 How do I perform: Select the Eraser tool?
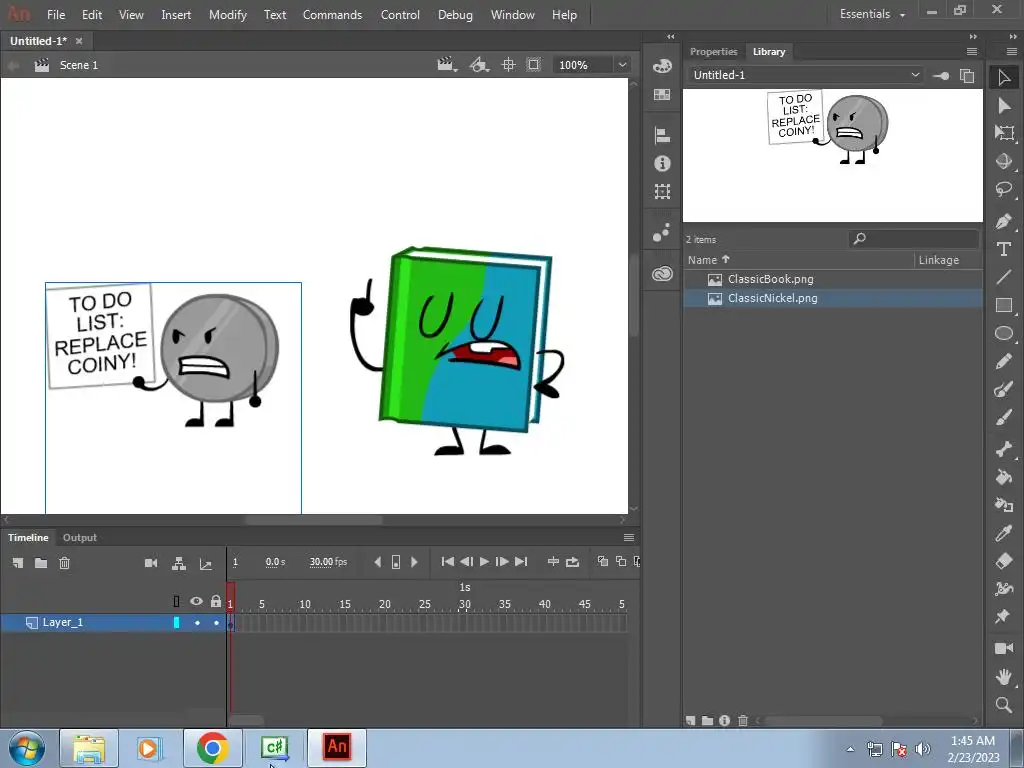tap(1004, 561)
